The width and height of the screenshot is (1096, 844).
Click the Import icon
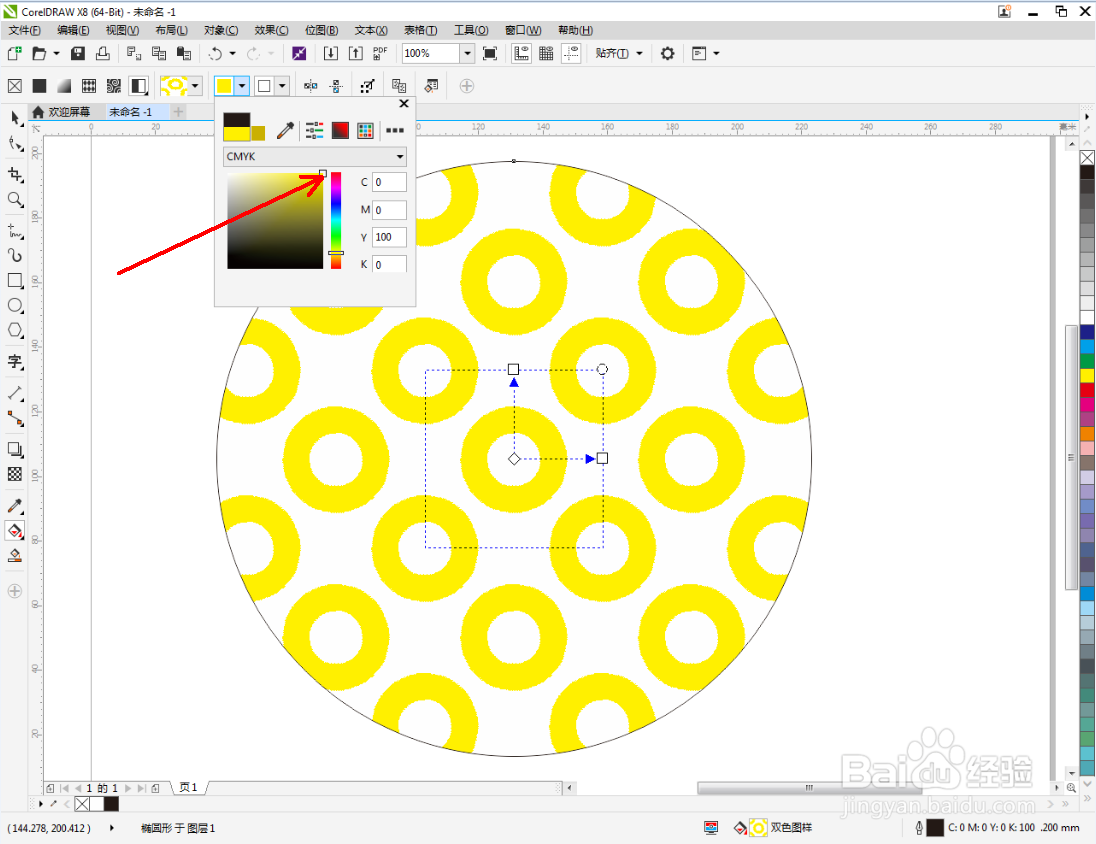click(x=331, y=53)
